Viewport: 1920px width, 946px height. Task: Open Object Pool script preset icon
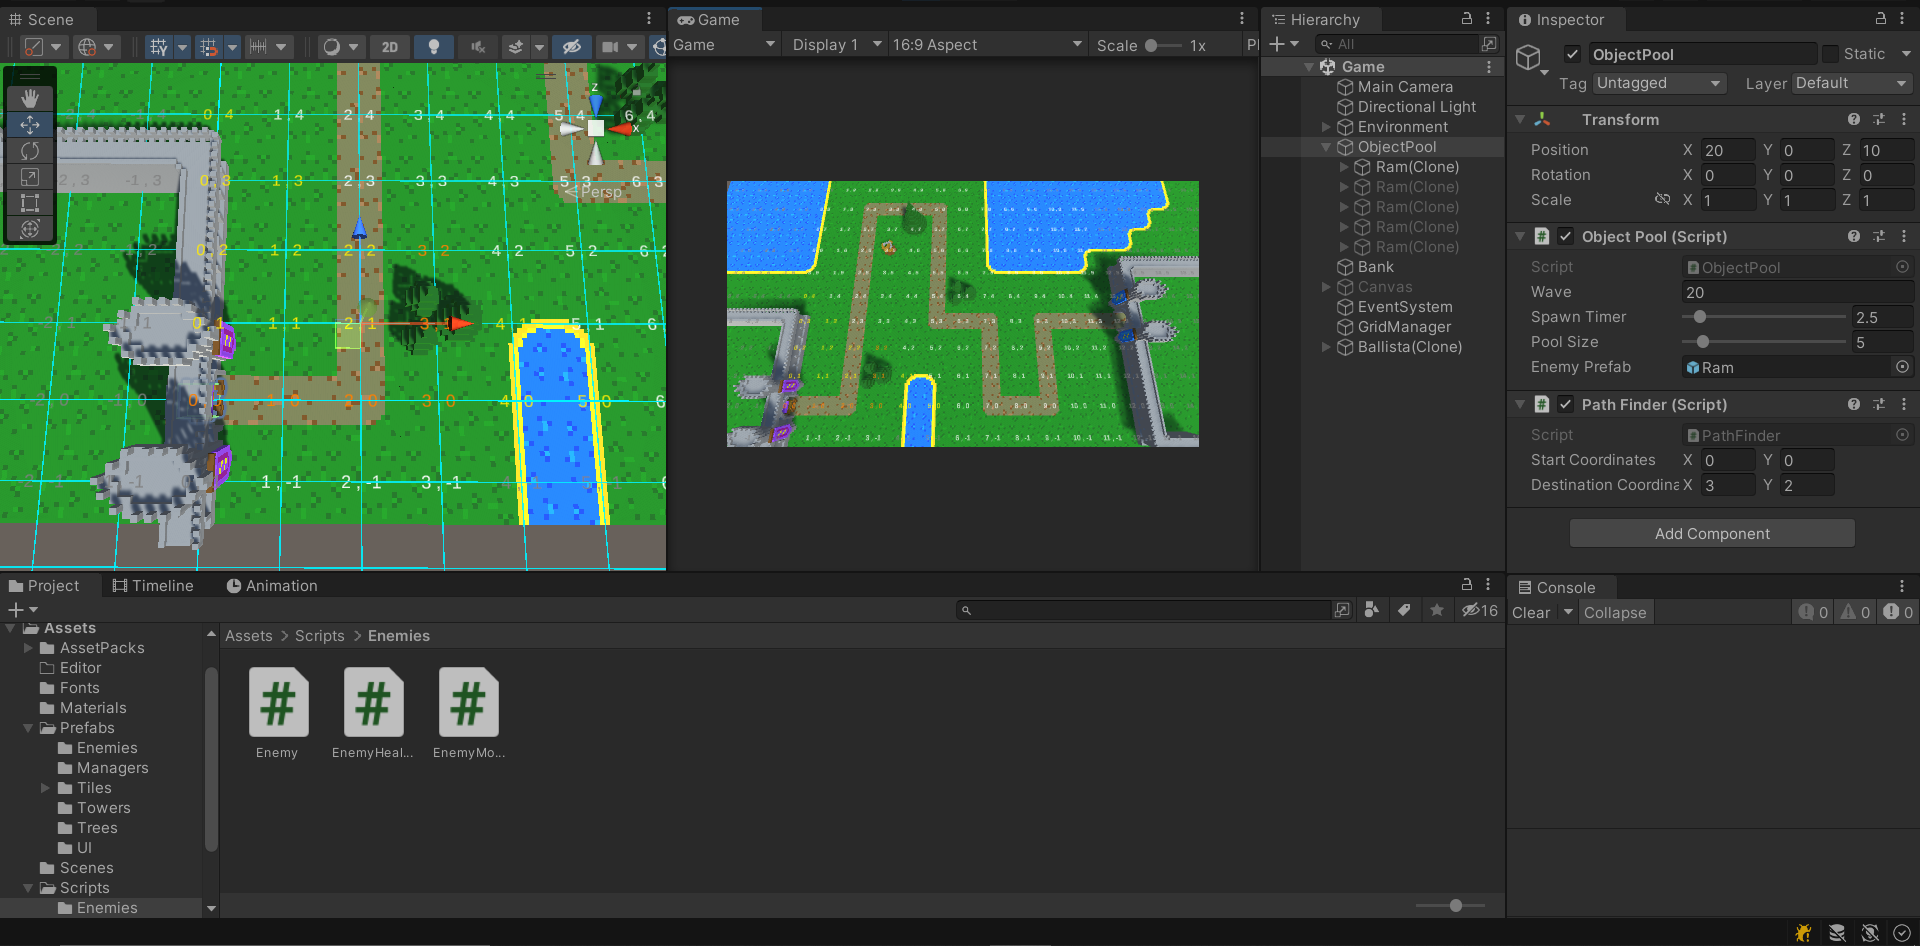(1879, 236)
